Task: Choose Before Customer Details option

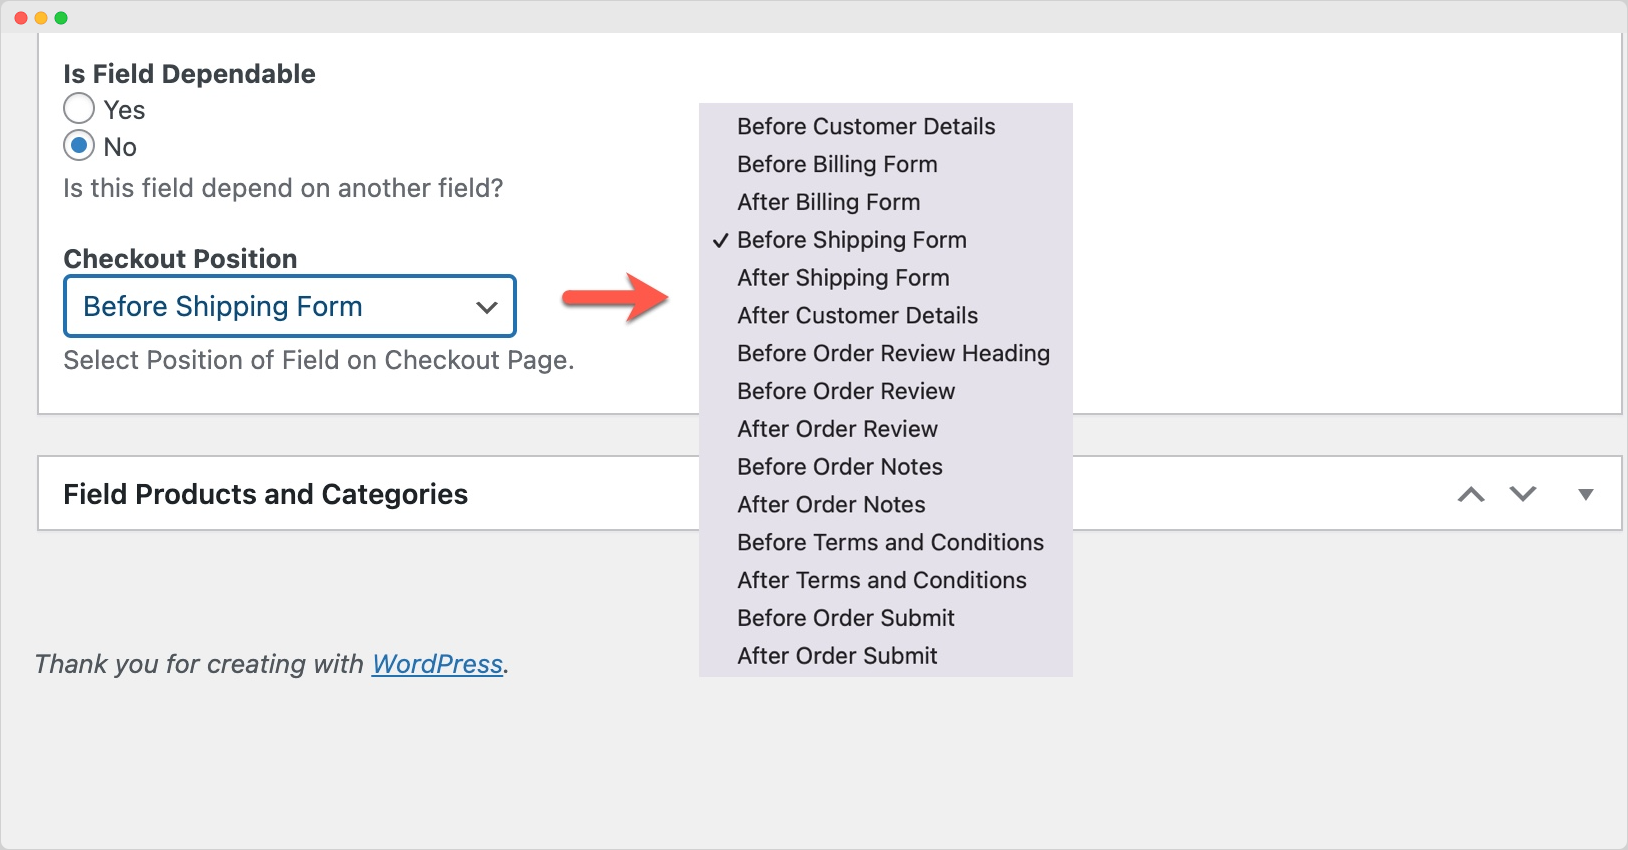Action: (866, 127)
